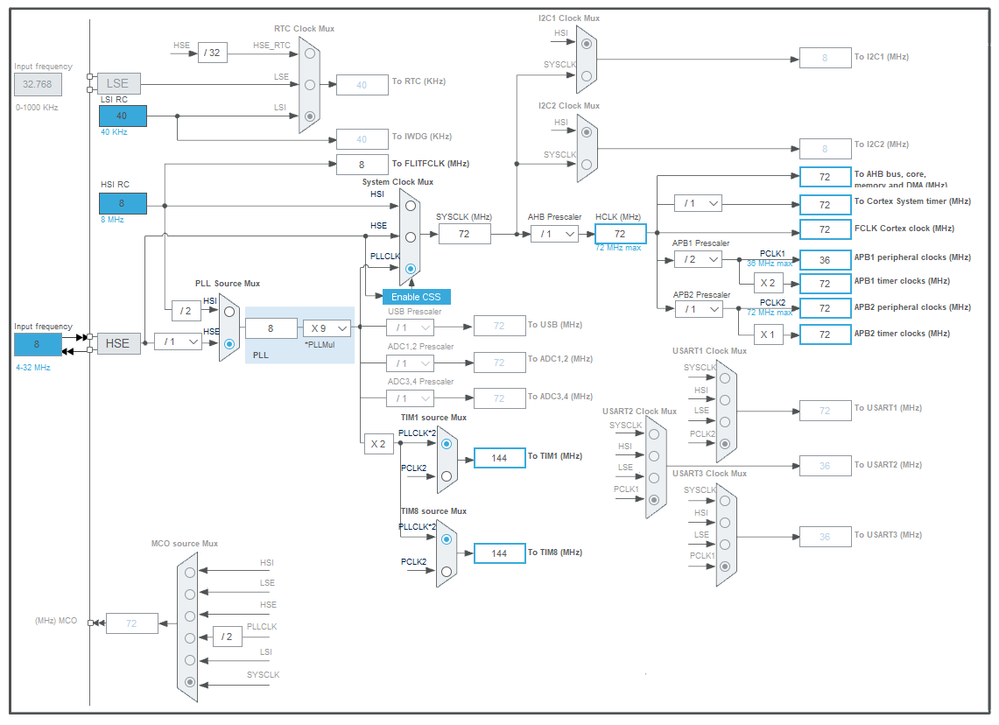The width and height of the screenshot is (999, 725).
Task: Select HSI in I2C2 Clock Mux
Action: tap(586, 133)
